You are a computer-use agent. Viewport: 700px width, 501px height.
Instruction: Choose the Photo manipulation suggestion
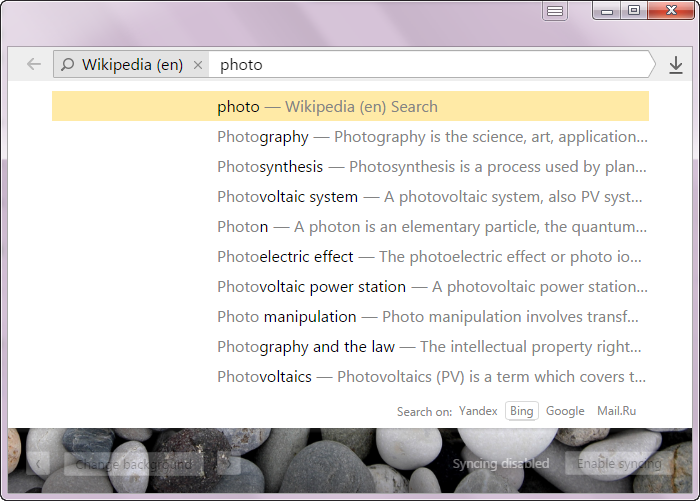coord(350,316)
